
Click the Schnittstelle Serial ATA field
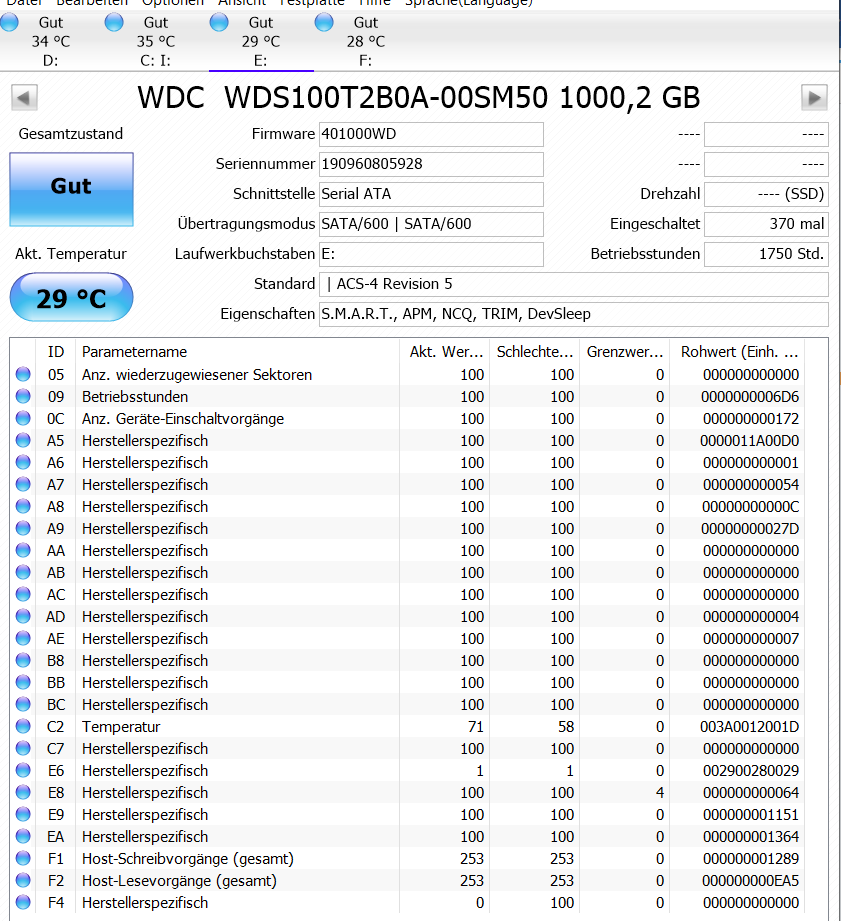(x=431, y=194)
